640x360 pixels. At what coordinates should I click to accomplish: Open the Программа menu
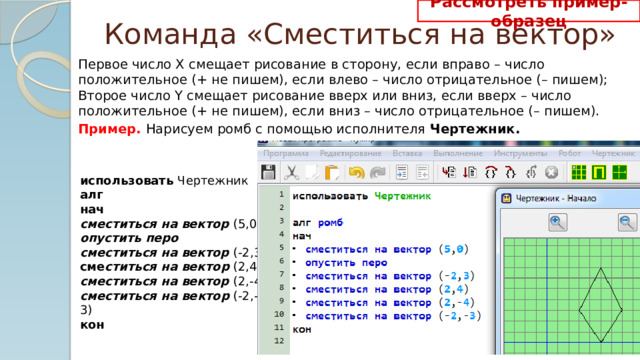(286, 153)
